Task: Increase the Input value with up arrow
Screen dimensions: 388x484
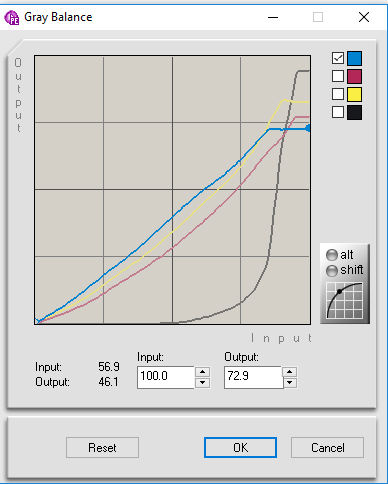Action: [202, 372]
